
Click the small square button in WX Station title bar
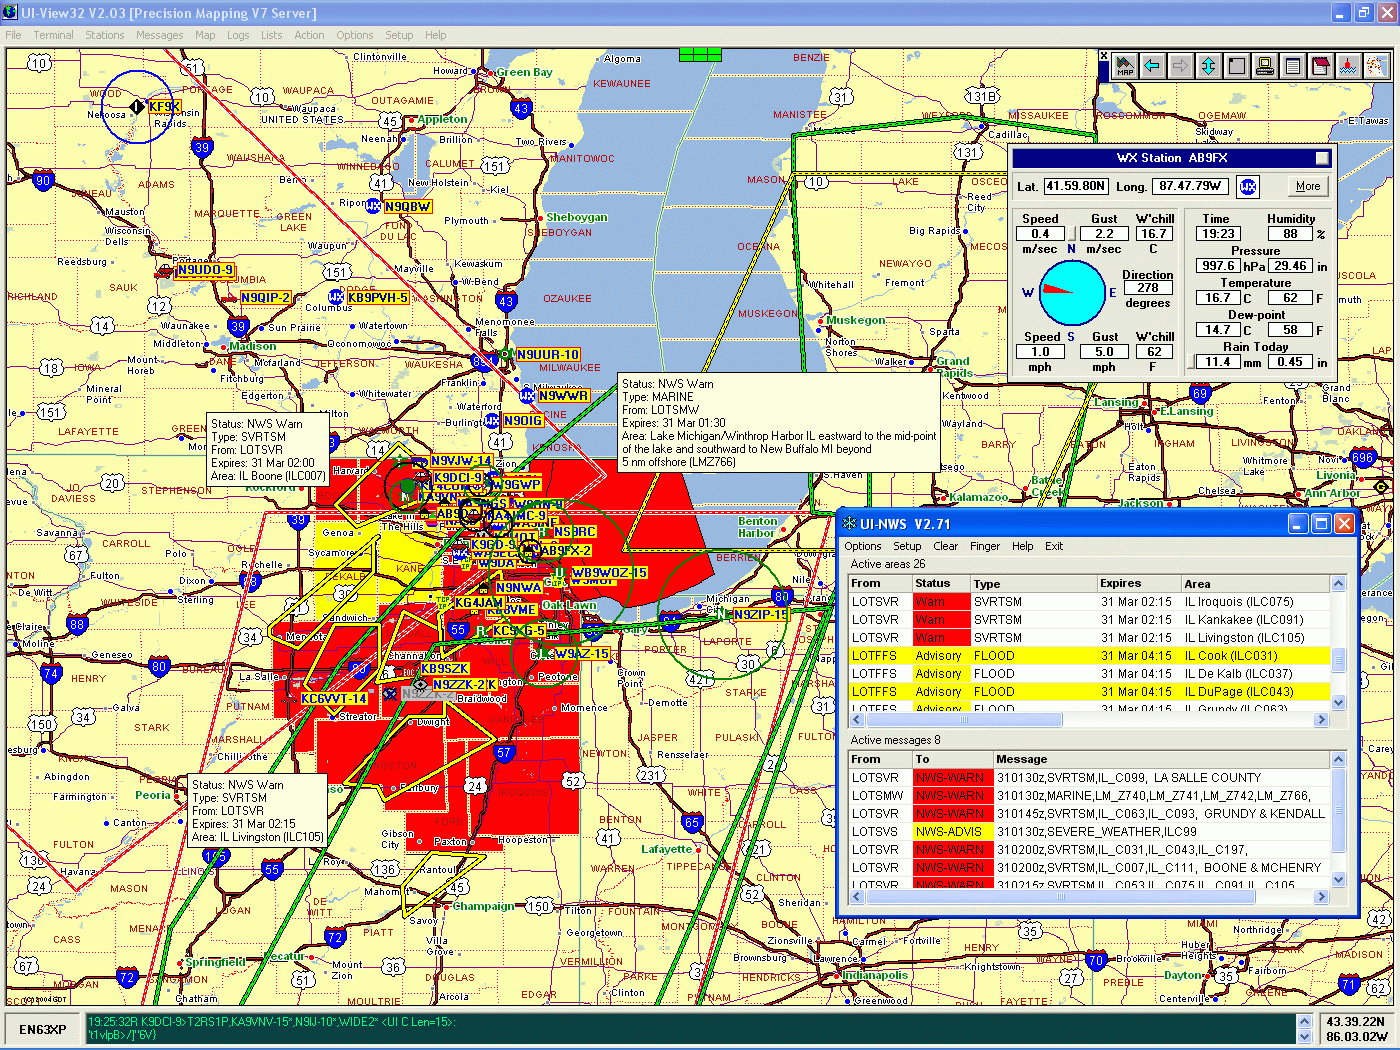tap(1322, 158)
